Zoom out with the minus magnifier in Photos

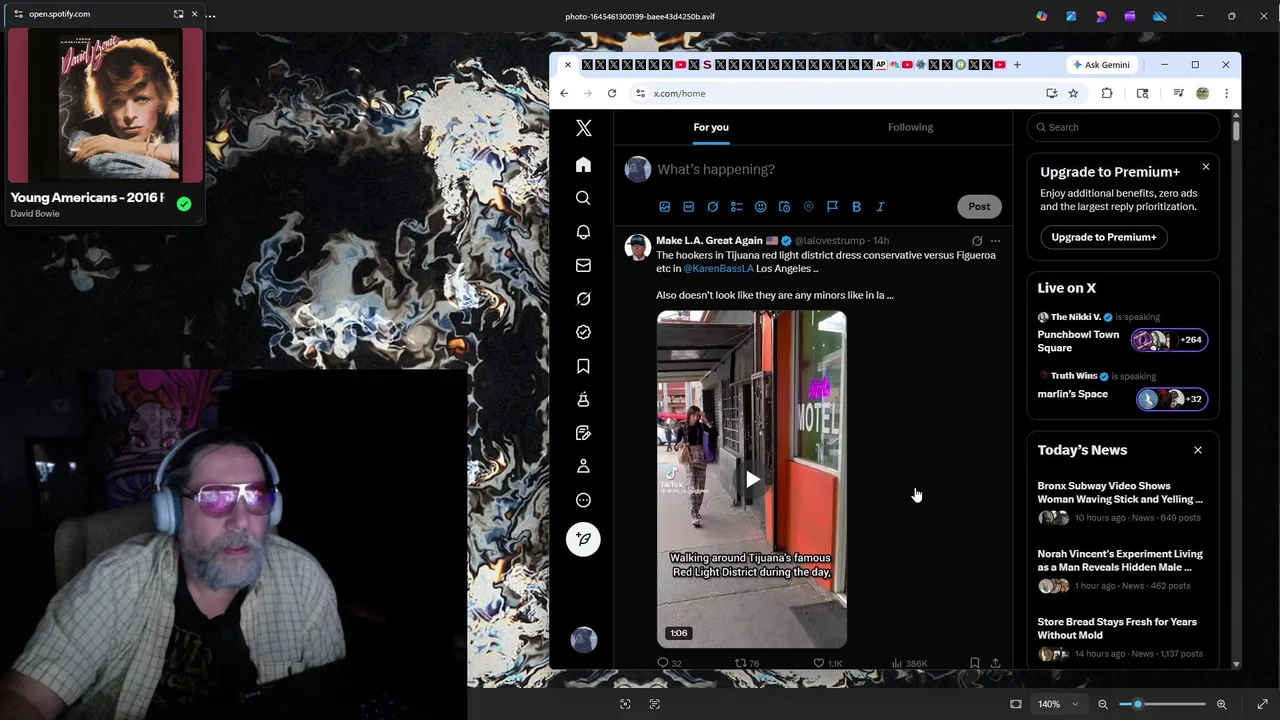pos(1103,704)
